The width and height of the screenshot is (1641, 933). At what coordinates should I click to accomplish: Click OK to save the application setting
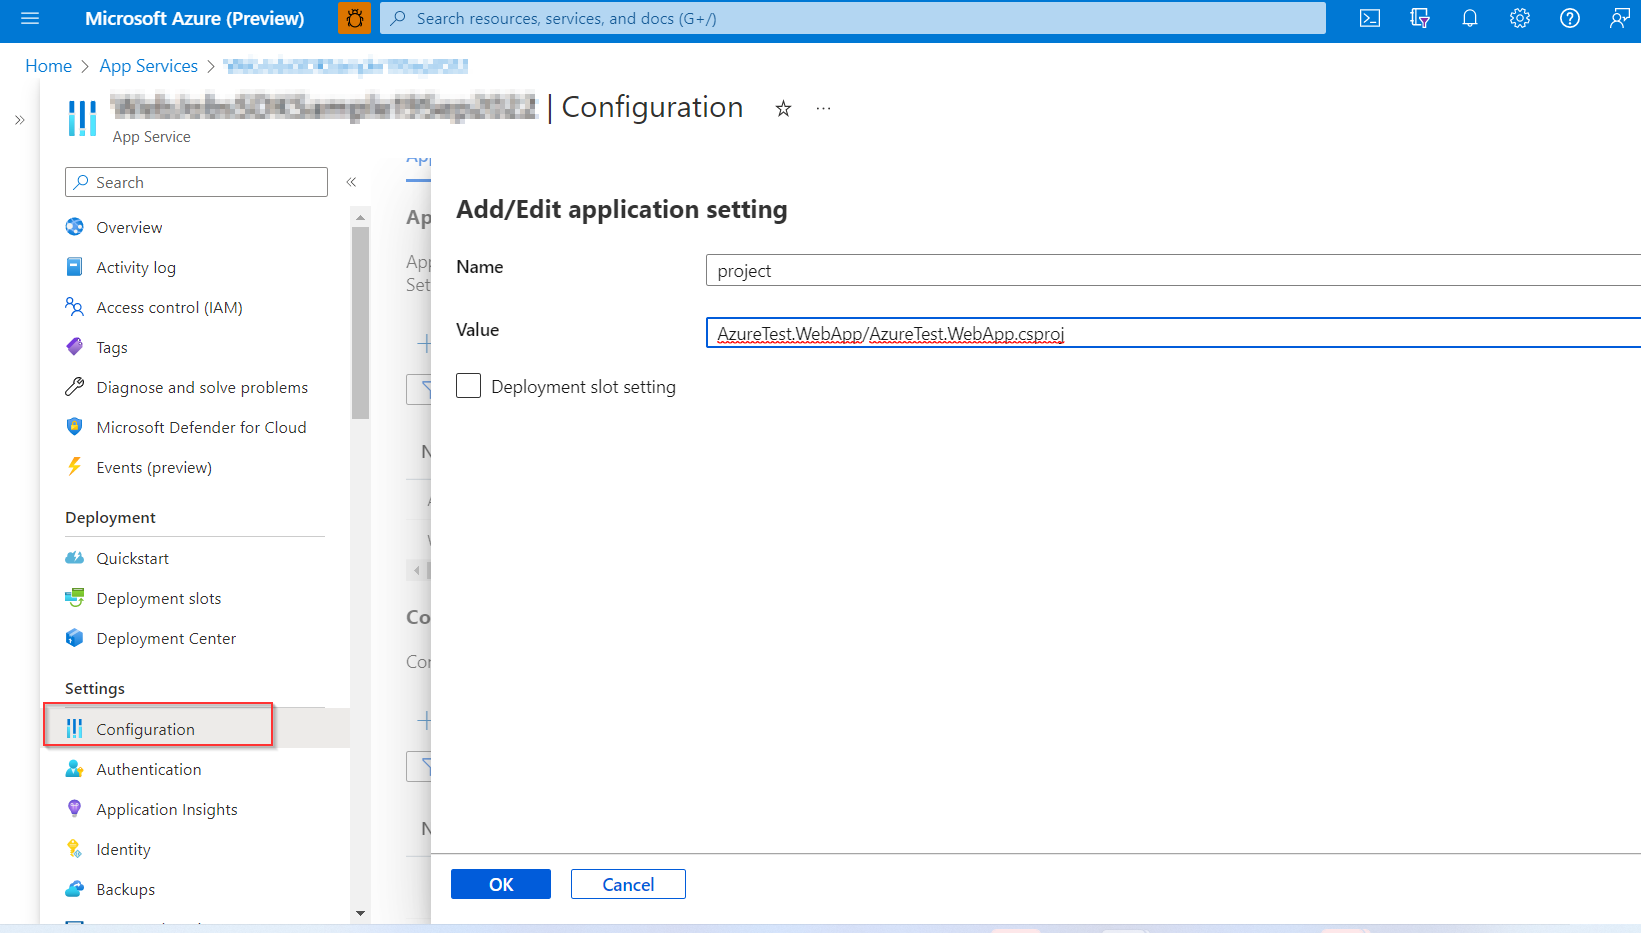501,884
